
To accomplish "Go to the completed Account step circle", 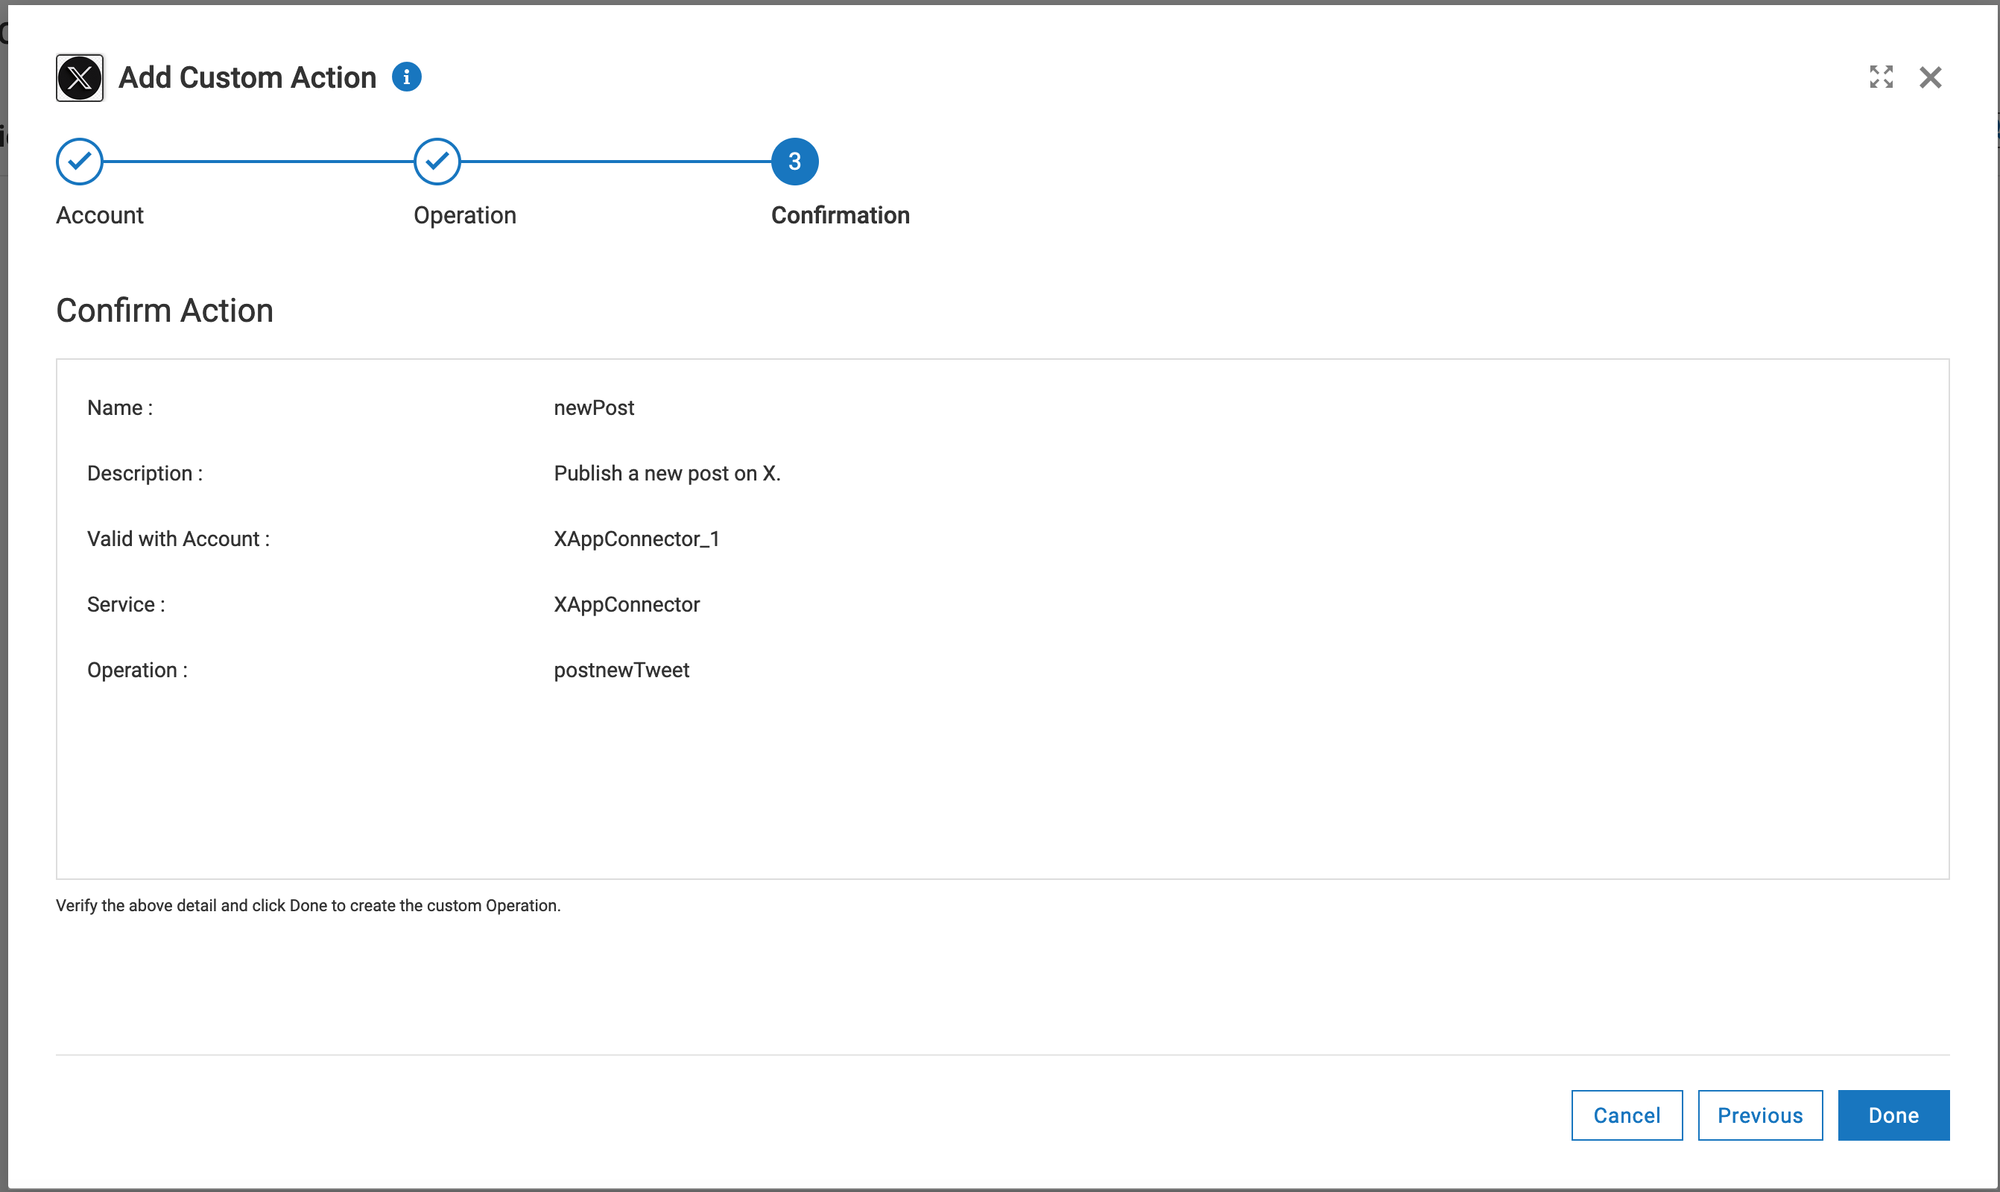I will pyautogui.click(x=80, y=162).
